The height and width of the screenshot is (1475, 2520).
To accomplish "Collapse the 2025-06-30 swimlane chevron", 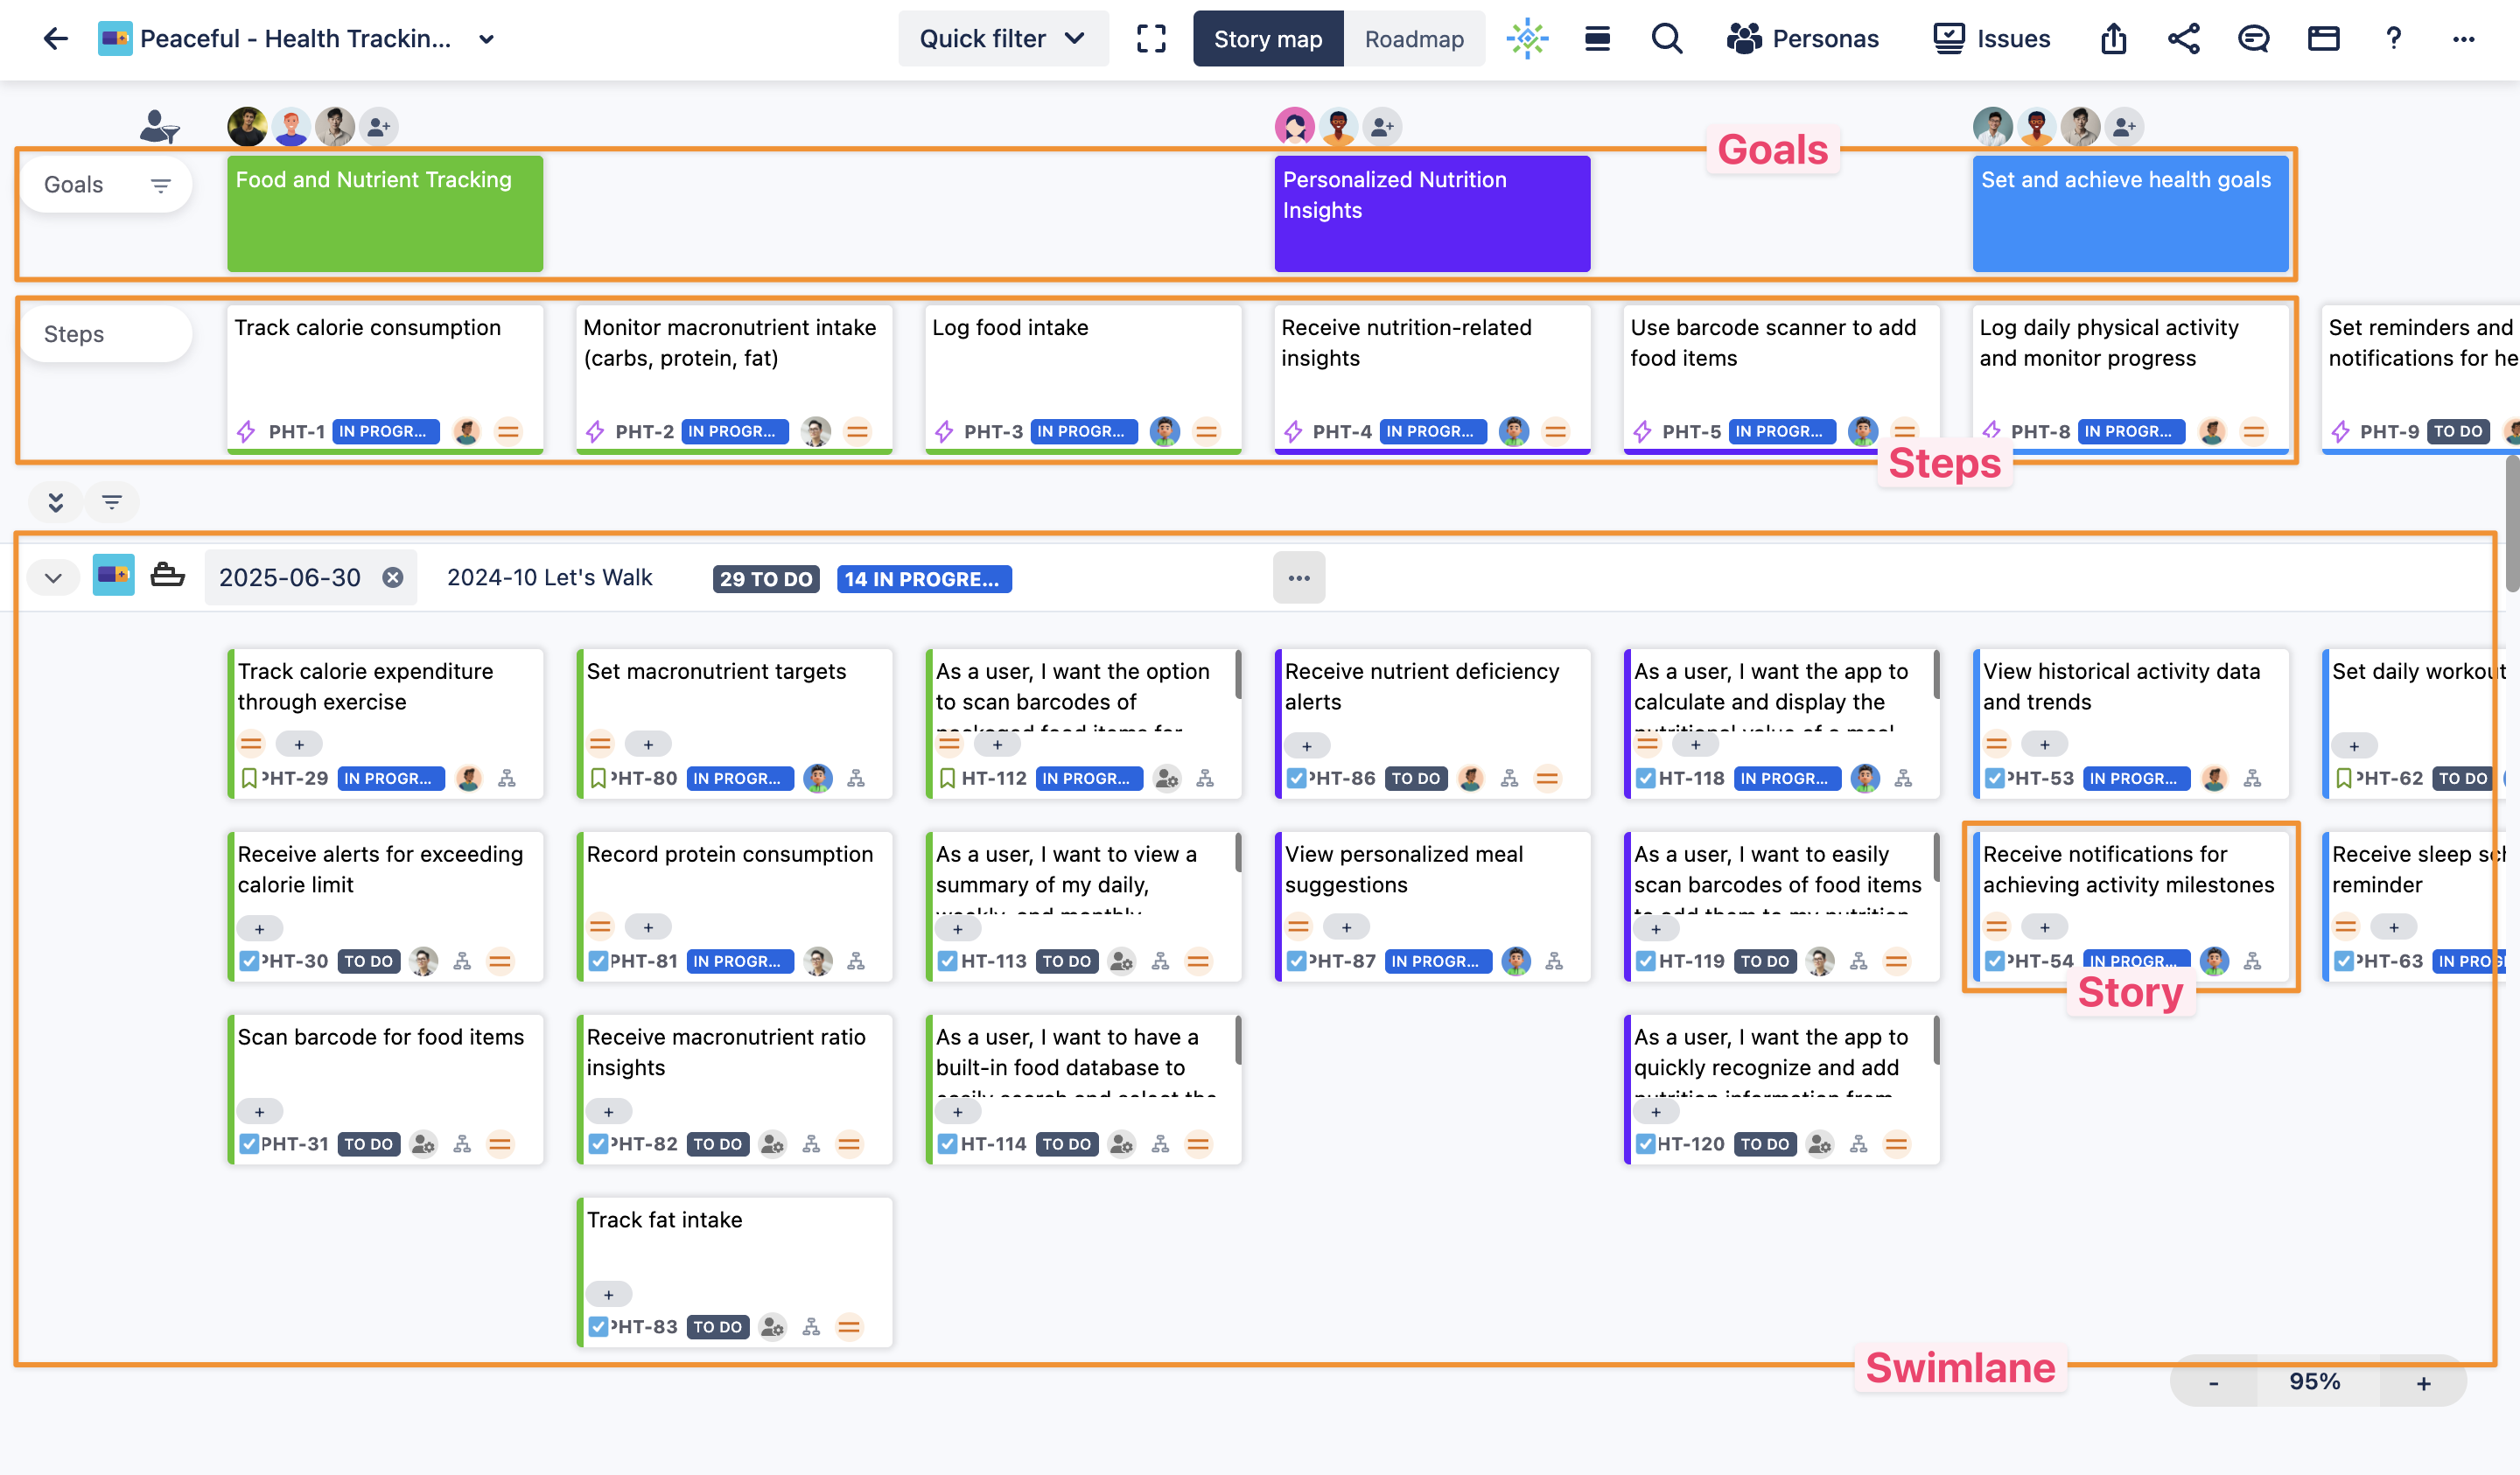I will click(53, 577).
